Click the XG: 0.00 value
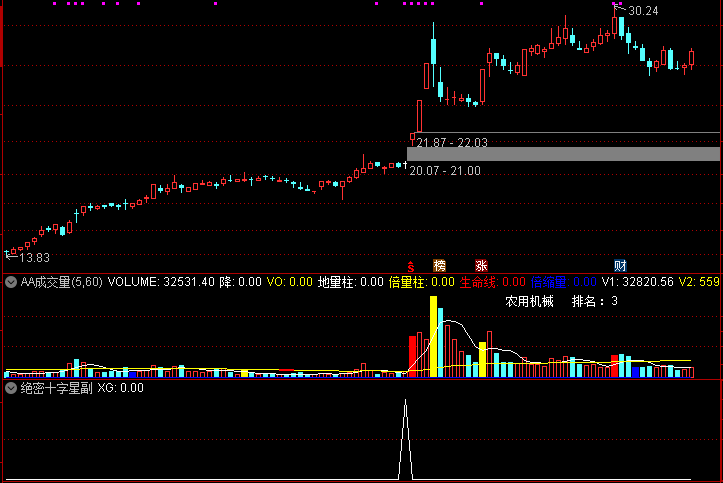Screen dimensions: 723x483 pyautogui.click(x=120, y=388)
